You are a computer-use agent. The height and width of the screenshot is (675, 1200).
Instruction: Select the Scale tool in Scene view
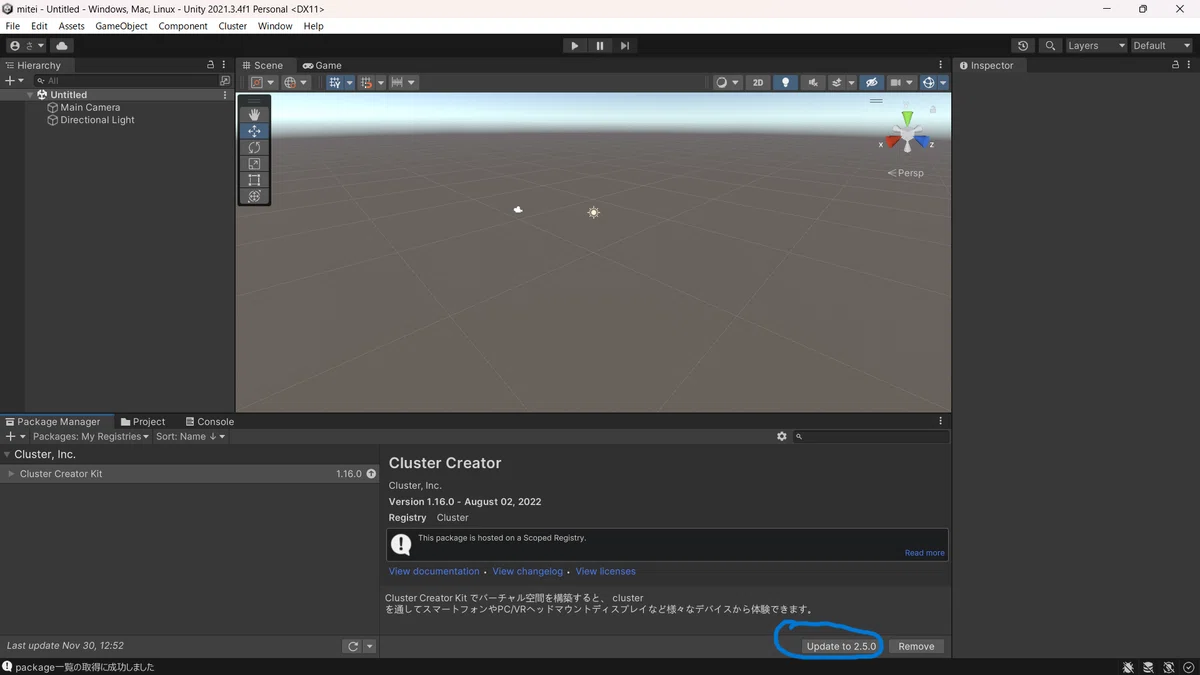pyautogui.click(x=254, y=164)
